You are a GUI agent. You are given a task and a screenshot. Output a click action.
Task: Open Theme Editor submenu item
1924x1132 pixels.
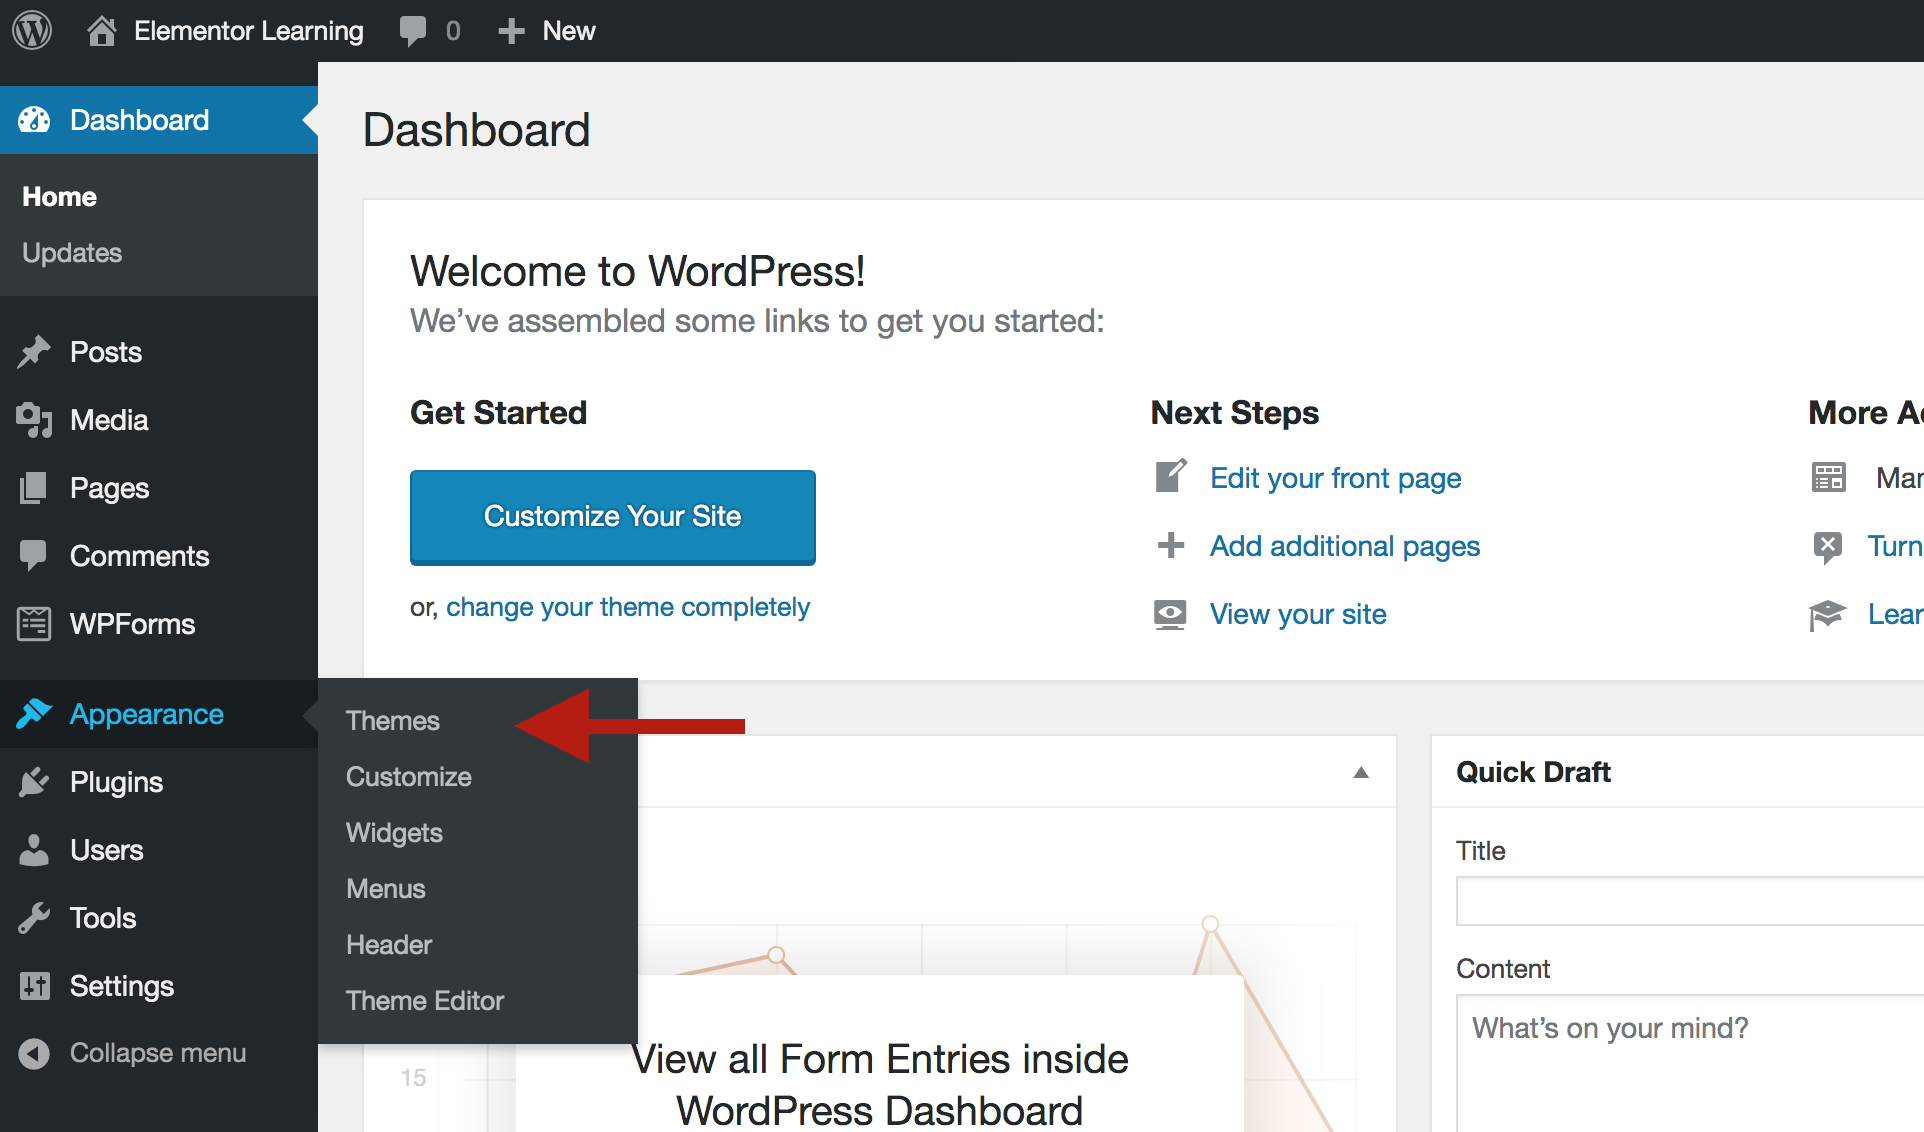pyautogui.click(x=425, y=1001)
